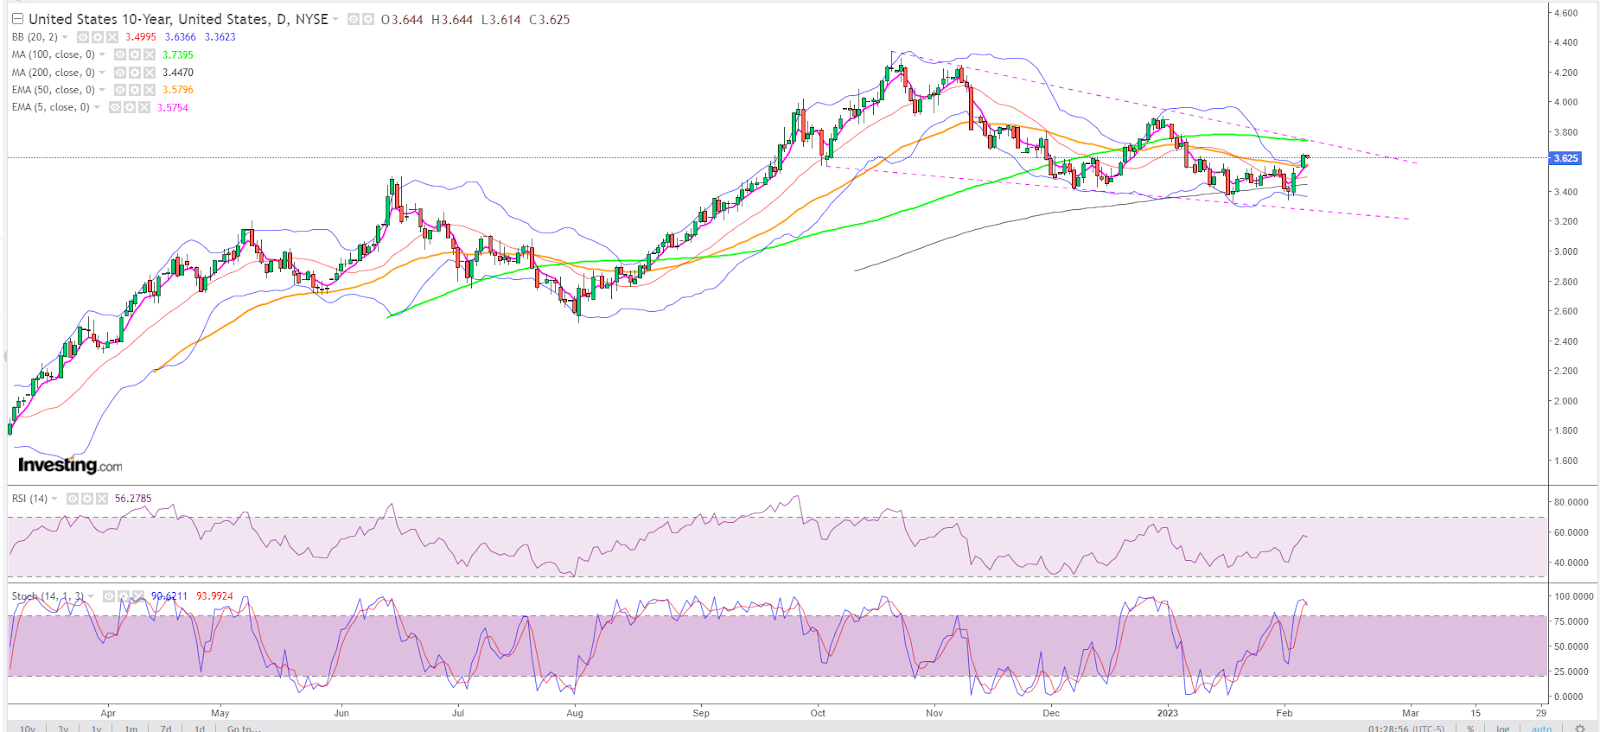The image size is (1600, 732).
Task: Open MA (200, close, 0) dropdown arrow
Action: tap(101, 72)
